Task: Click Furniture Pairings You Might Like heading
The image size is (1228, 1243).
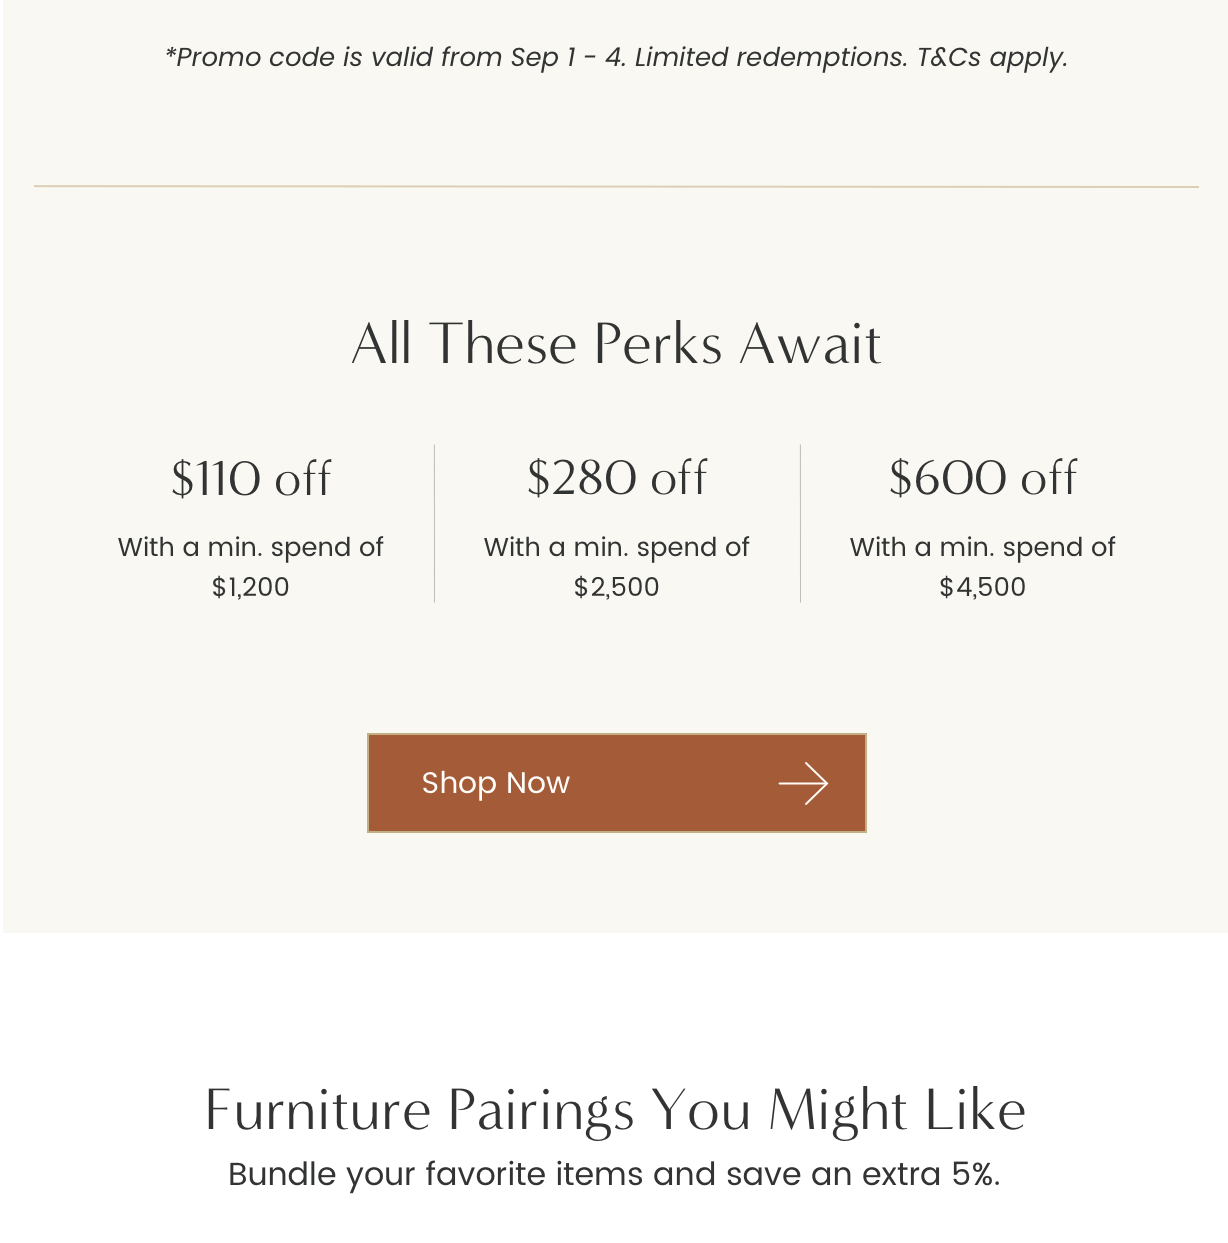Action: point(615,1110)
